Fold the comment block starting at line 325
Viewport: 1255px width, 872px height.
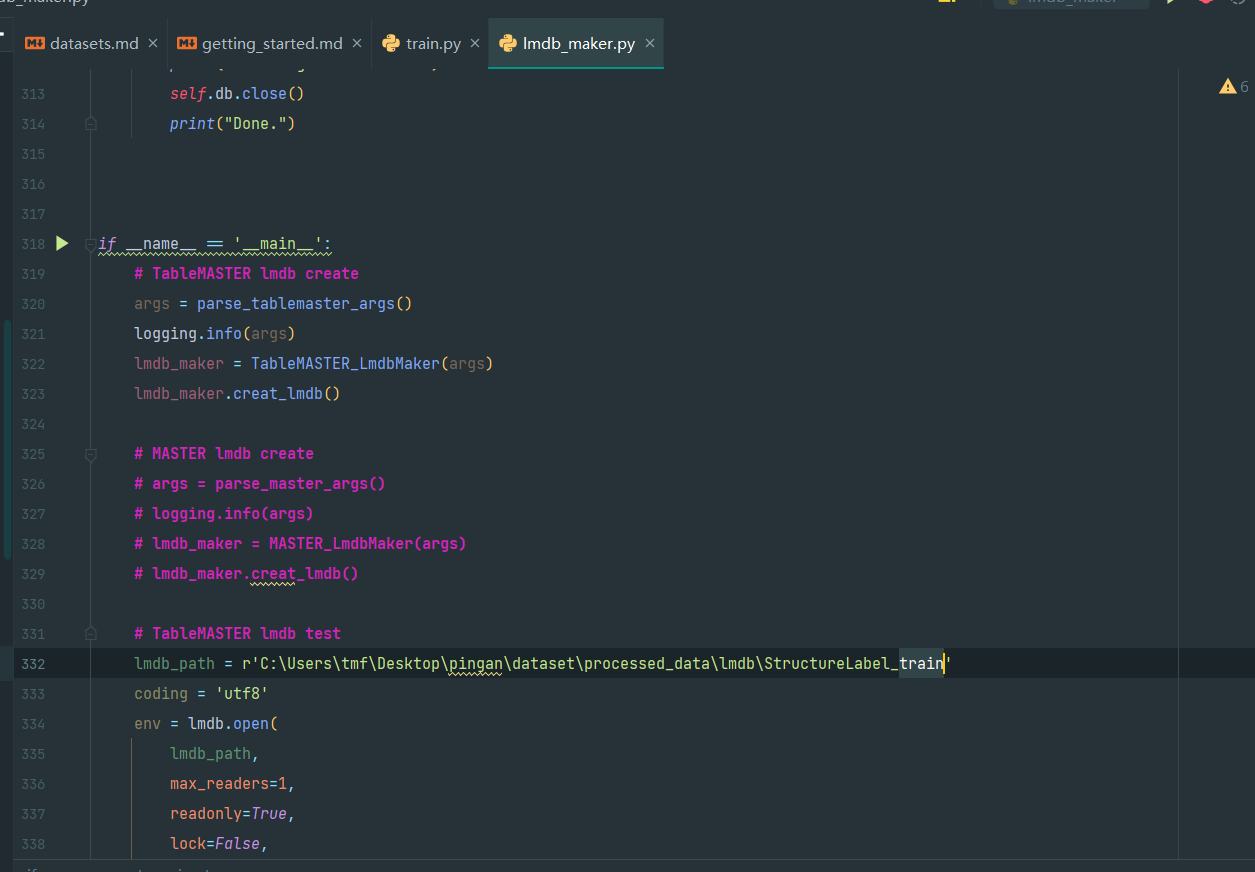pos(91,453)
